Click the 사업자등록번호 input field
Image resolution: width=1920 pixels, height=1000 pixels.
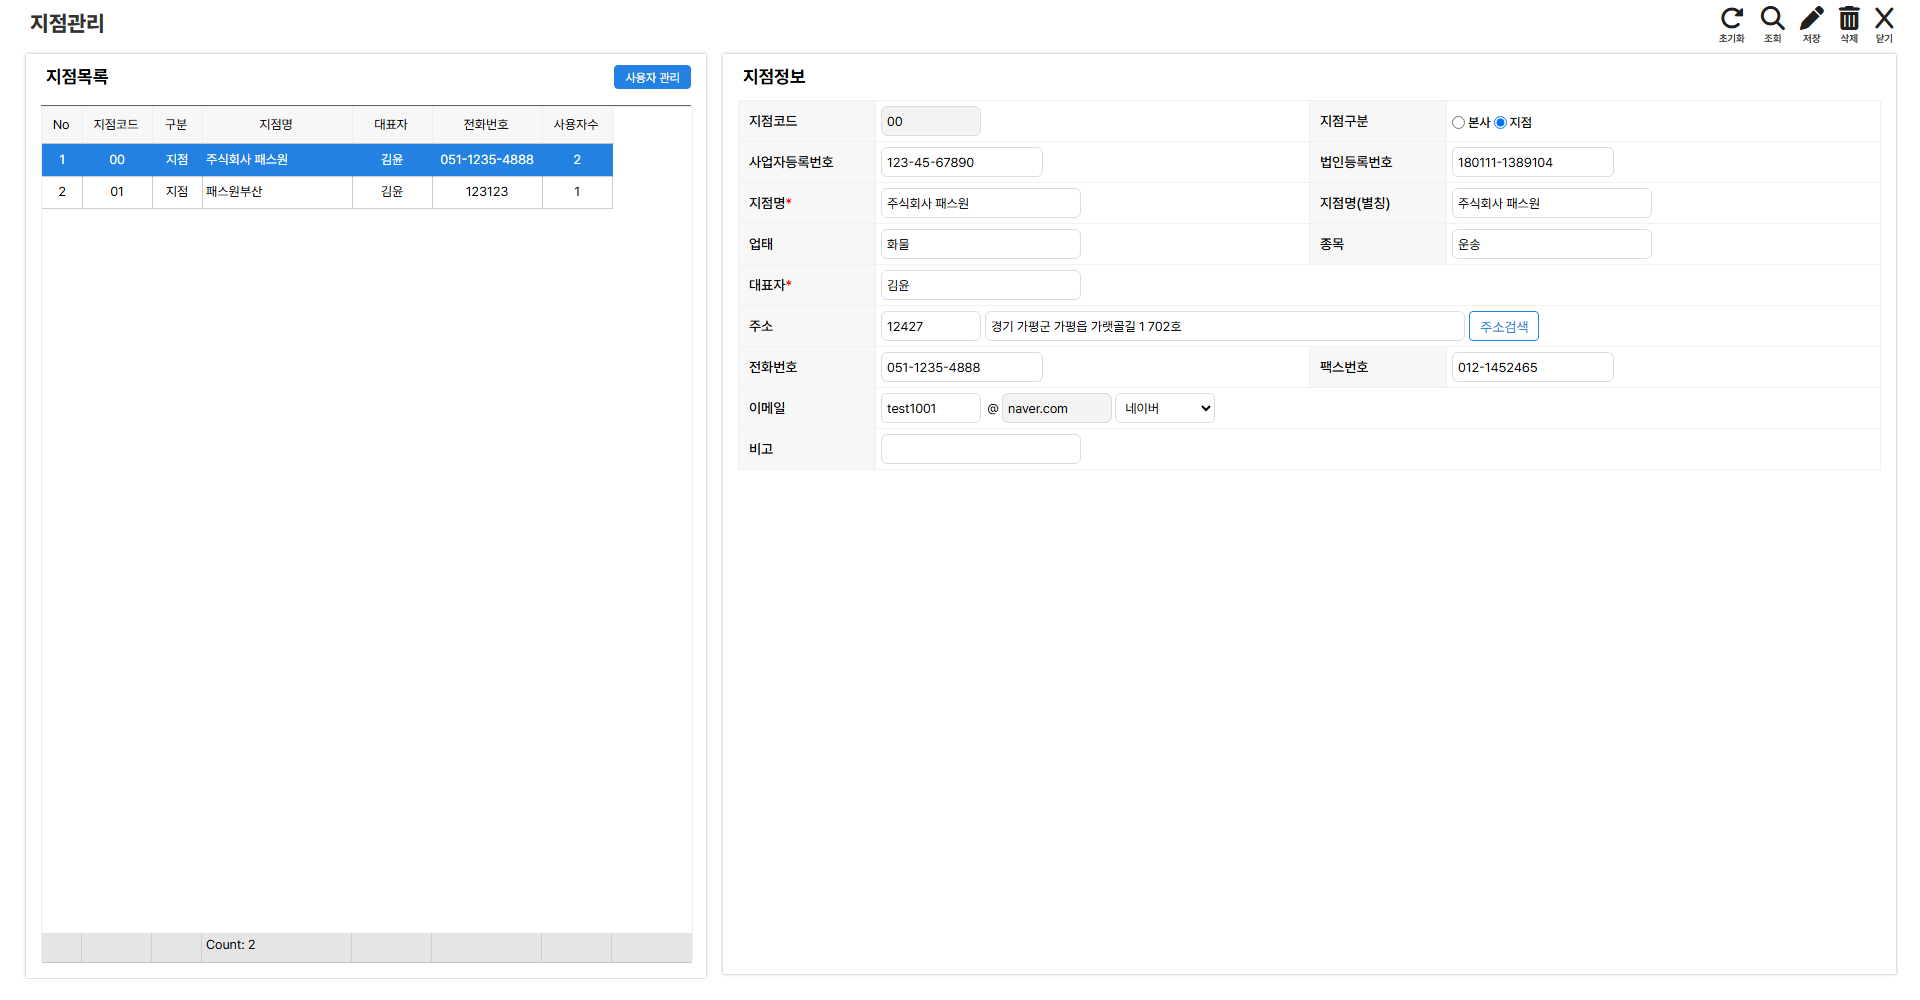click(x=961, y=162)
